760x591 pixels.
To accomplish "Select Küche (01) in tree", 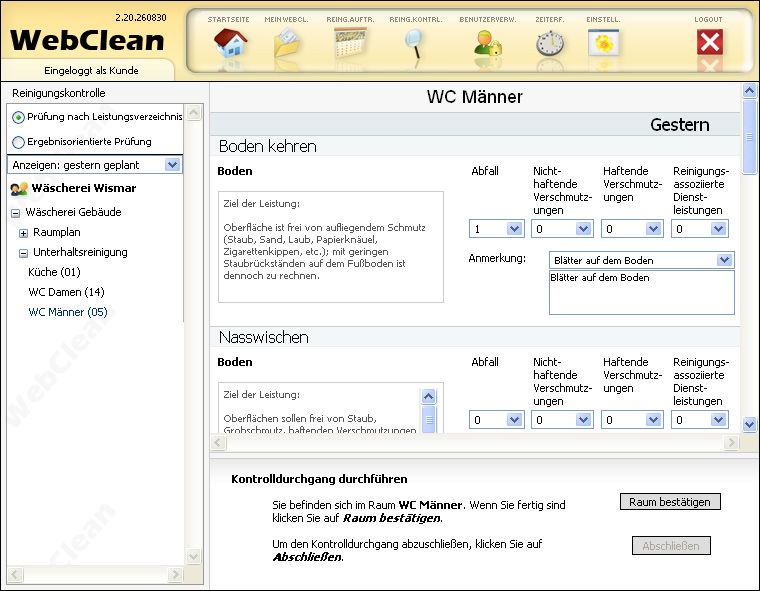I will click(x=54, y=272).
